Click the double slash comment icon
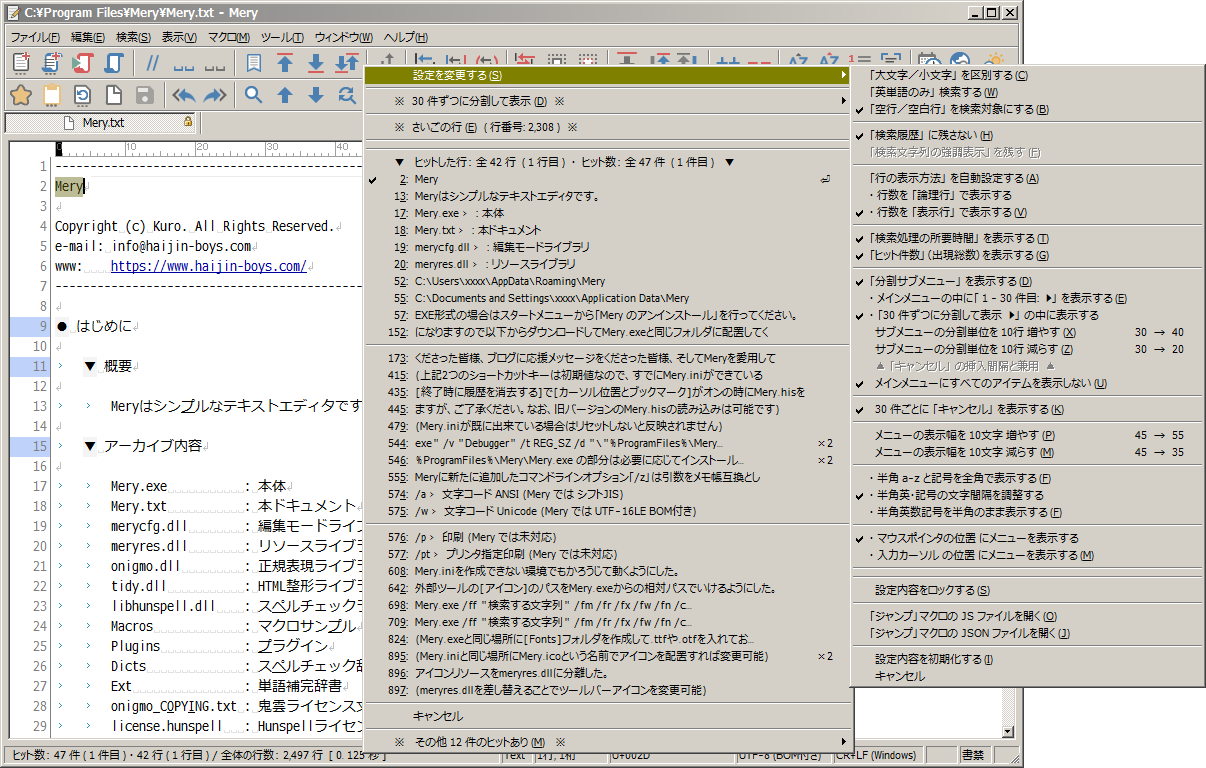The image size is (1206, 768). (x=153, y=63)
